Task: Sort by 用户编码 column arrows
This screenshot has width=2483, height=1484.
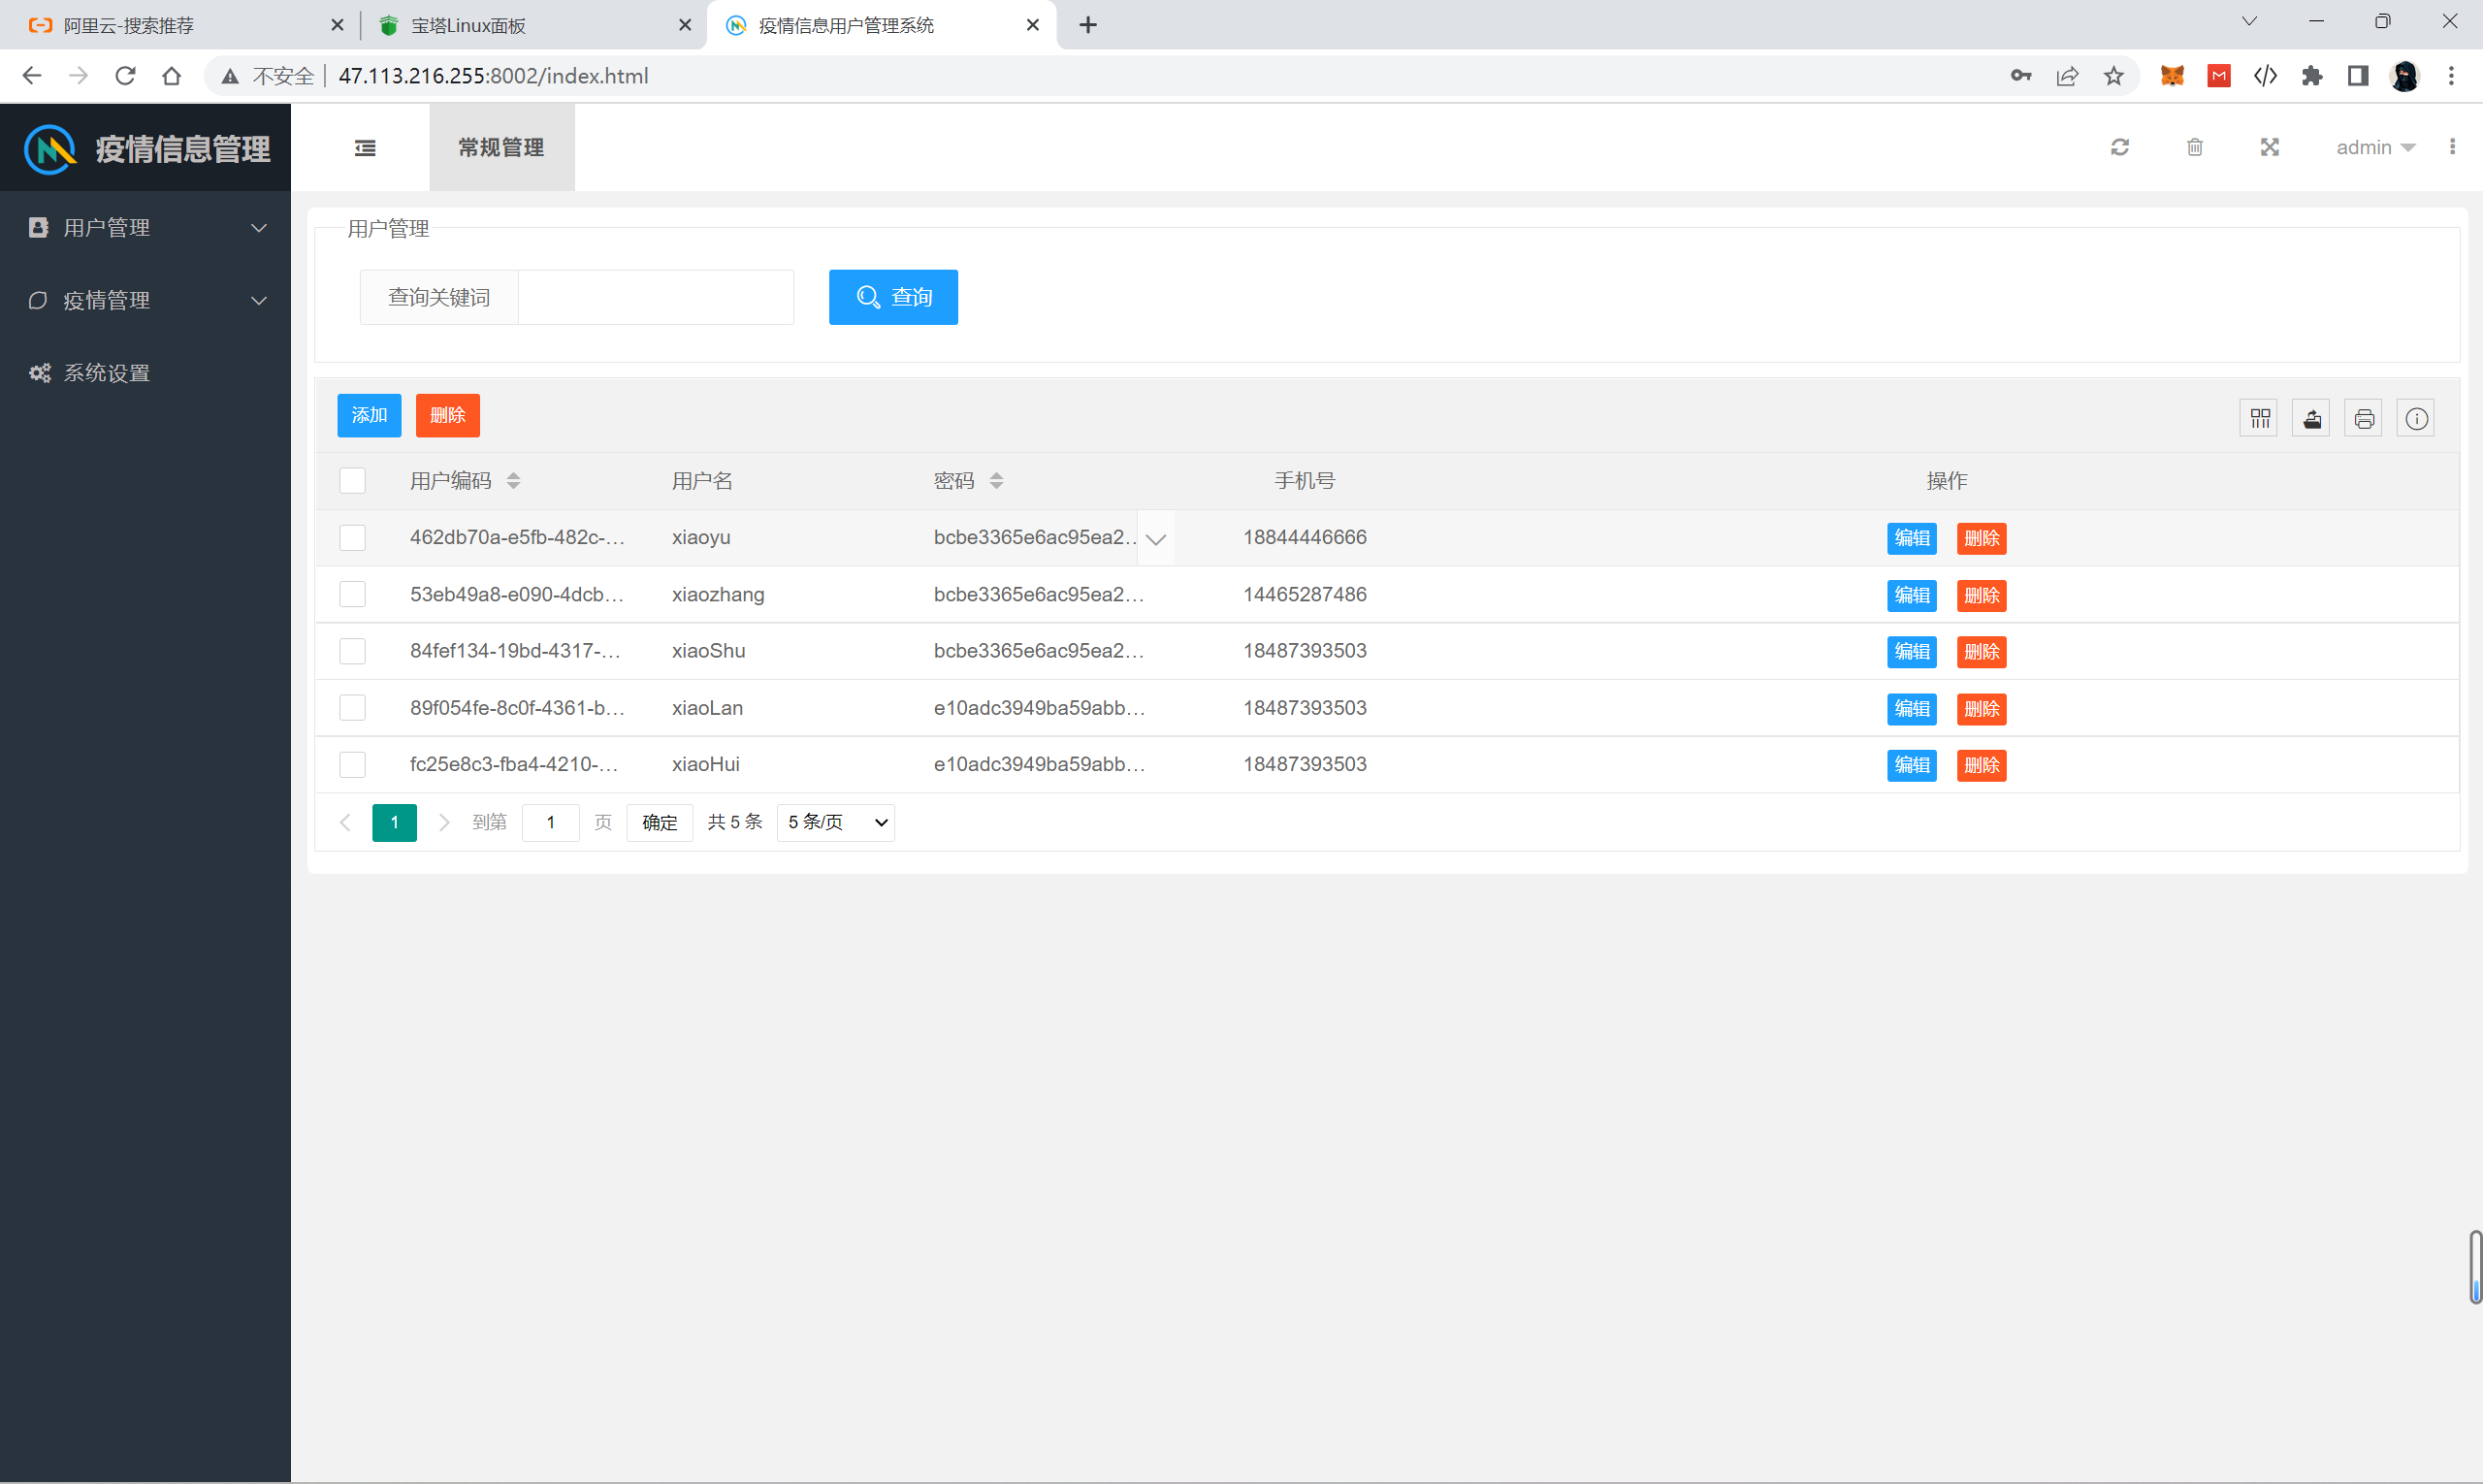Action: coord(513,481)
